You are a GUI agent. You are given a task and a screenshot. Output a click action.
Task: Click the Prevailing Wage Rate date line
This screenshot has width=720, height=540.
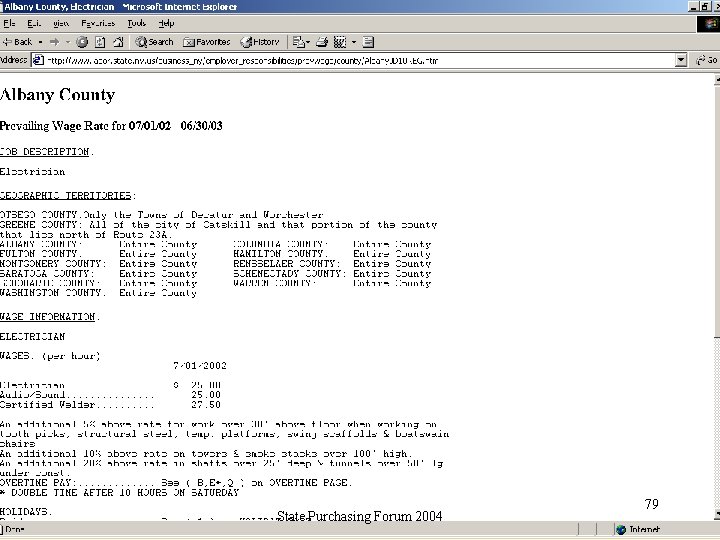coord(111,126)
